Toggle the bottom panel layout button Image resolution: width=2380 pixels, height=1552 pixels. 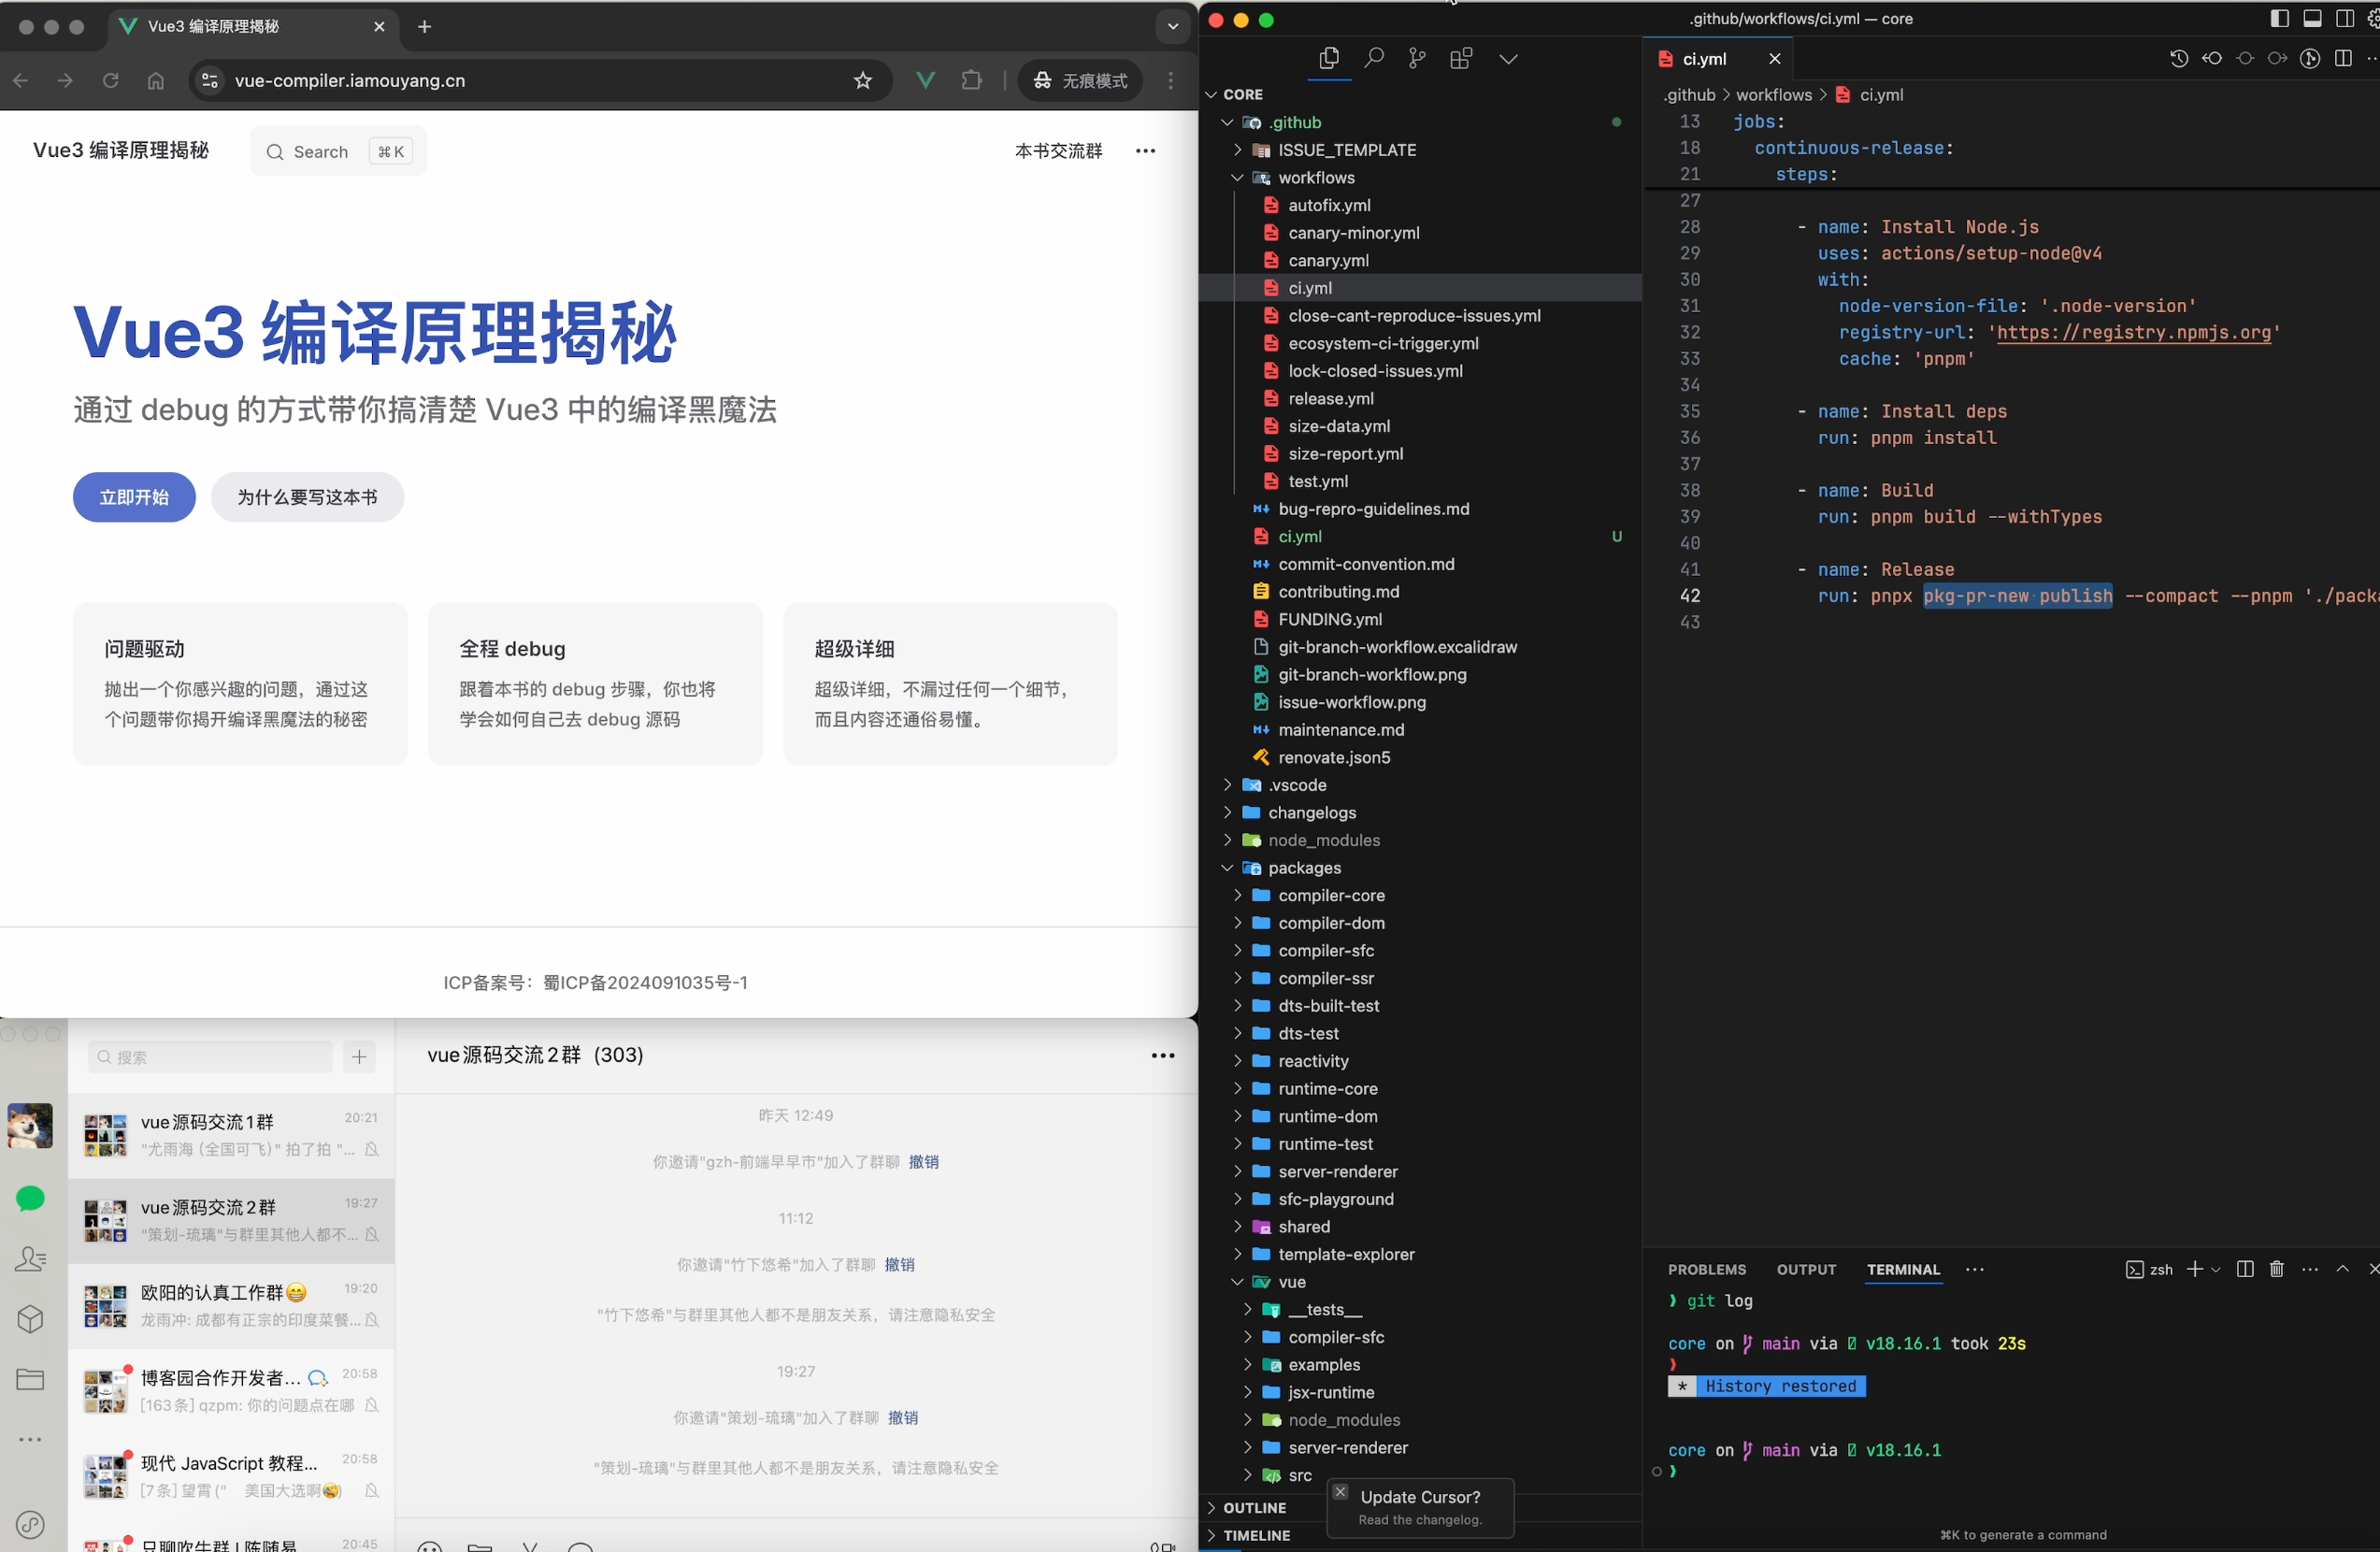(x=2312, y=19)
